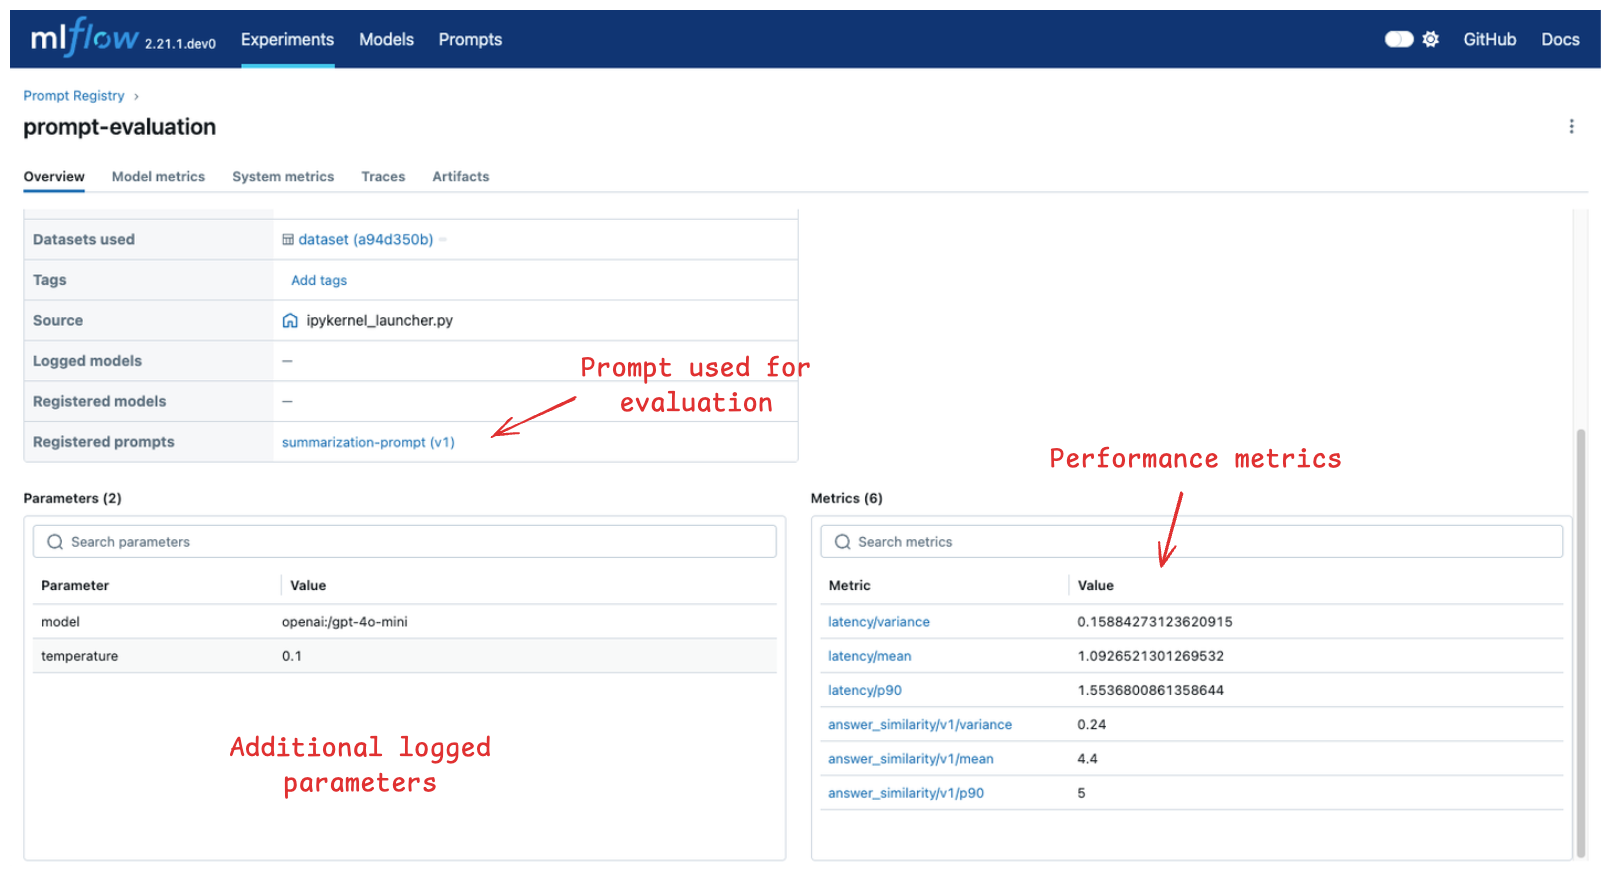This screenshot has height=876, width=1610.
Task: Open the Traces tab
Action: 383,177
